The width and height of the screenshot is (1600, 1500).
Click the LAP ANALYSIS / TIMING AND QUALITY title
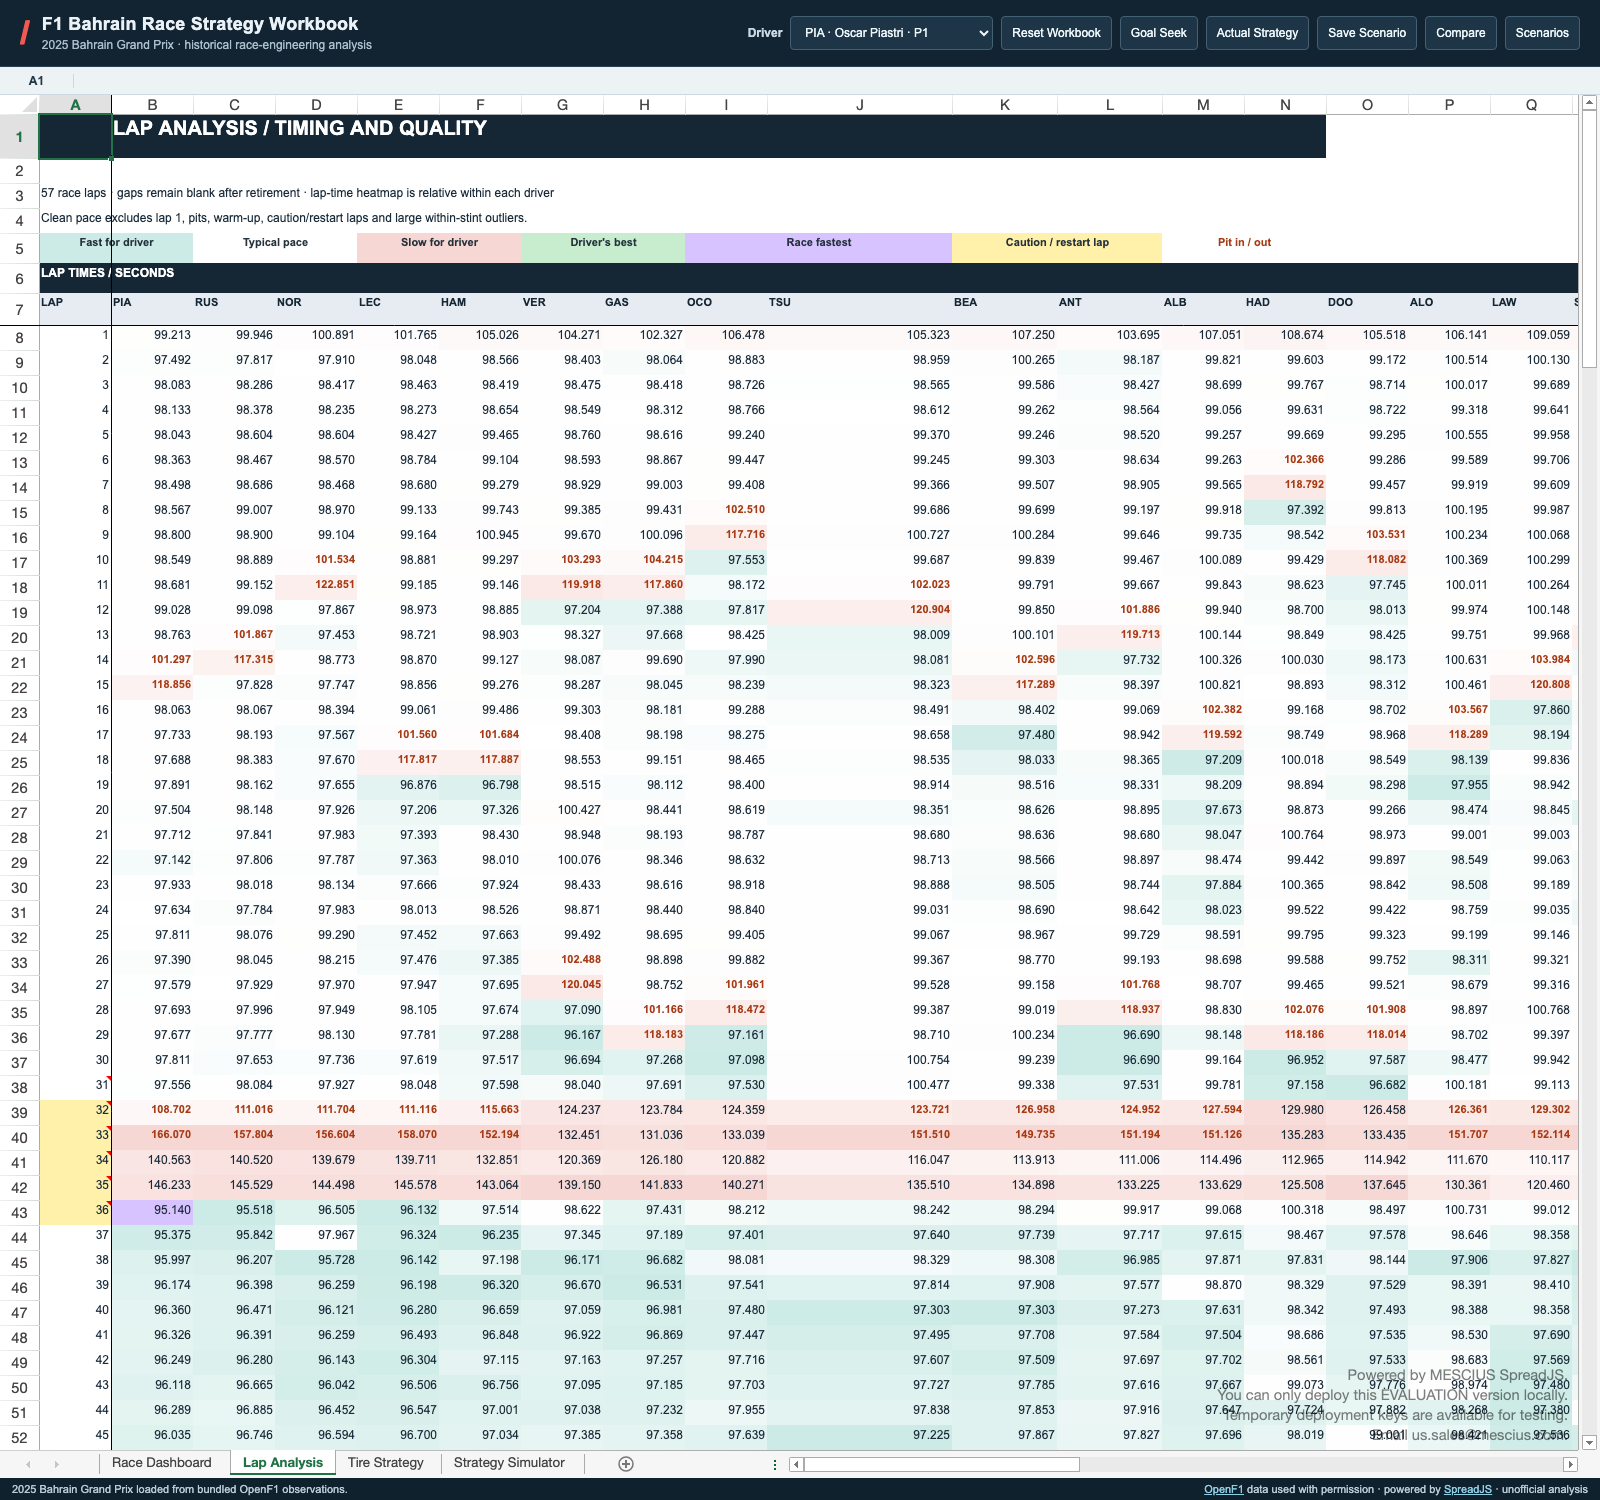[x=300, y=128]
